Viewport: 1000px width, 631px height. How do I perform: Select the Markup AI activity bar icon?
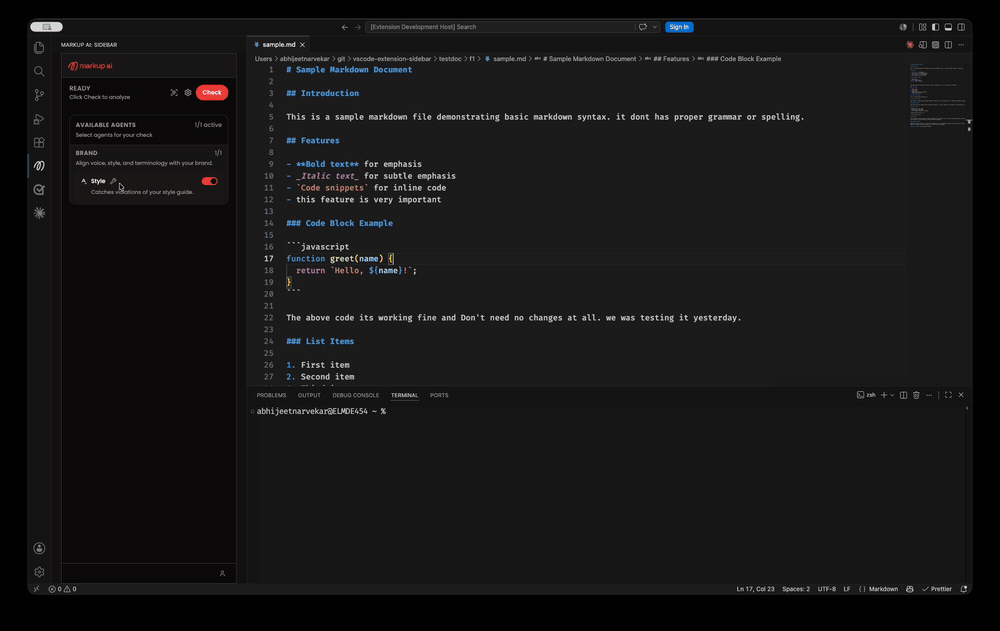click(x=39, y=166)
